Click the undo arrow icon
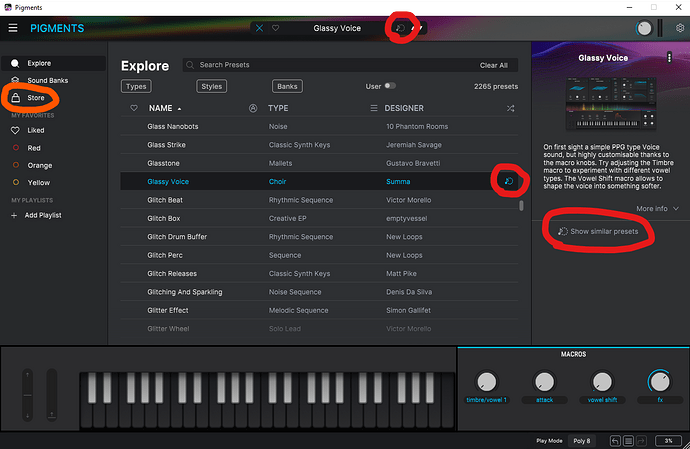The height and width of the screenshot is (449, 690). [615, 441]
